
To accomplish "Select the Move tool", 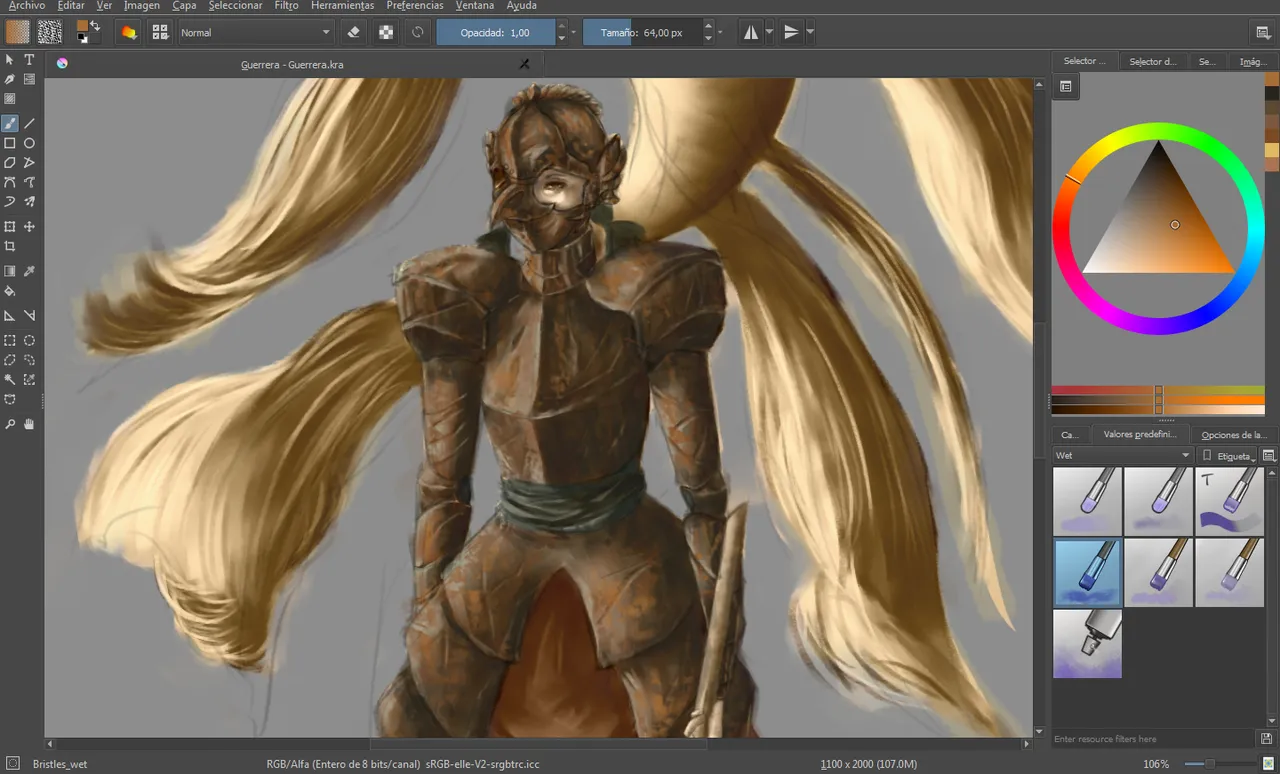I will click(29, 227).
